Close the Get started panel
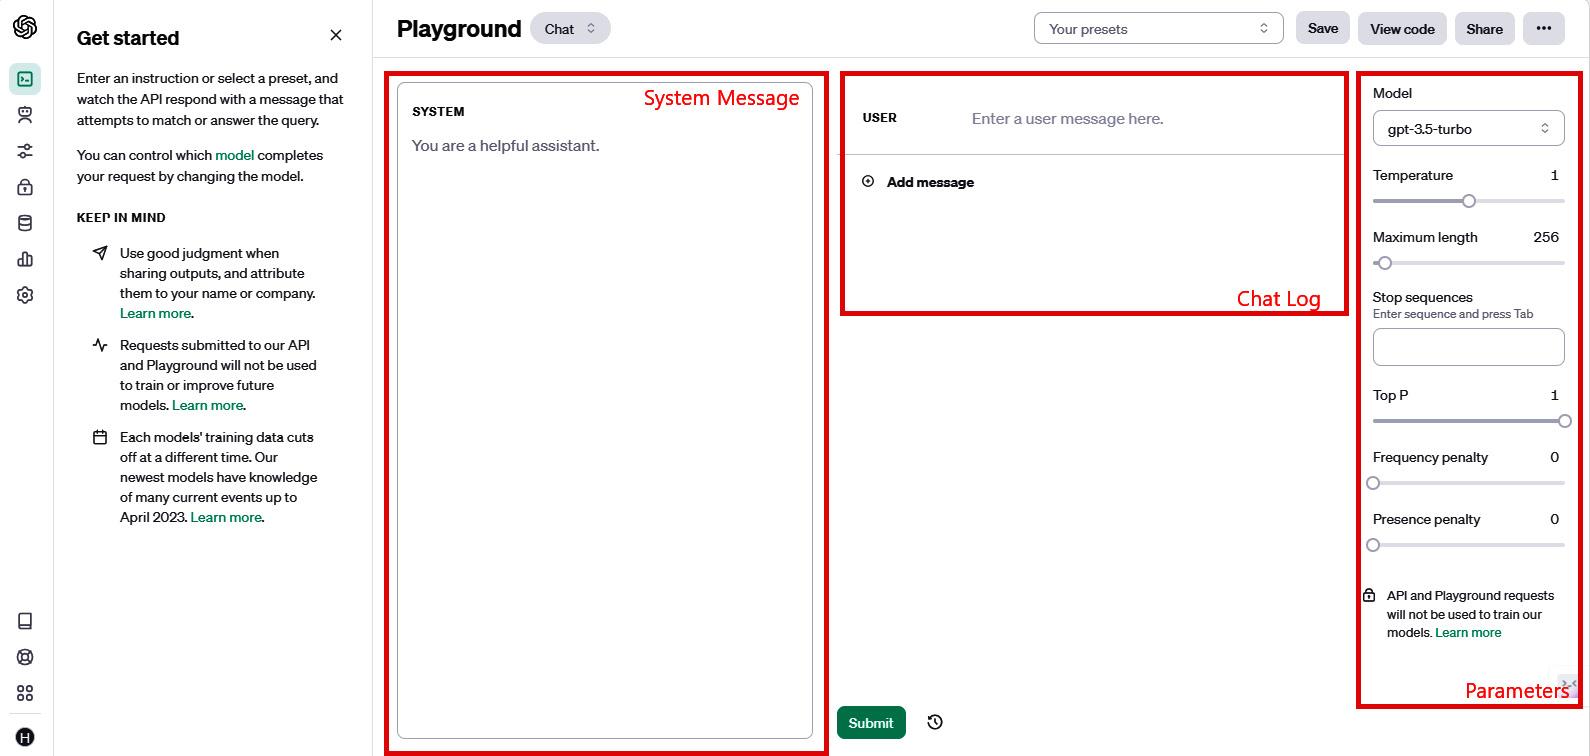Image resolution: width=1590 pixels, height=756 pixels. click(x=336, y=35)
